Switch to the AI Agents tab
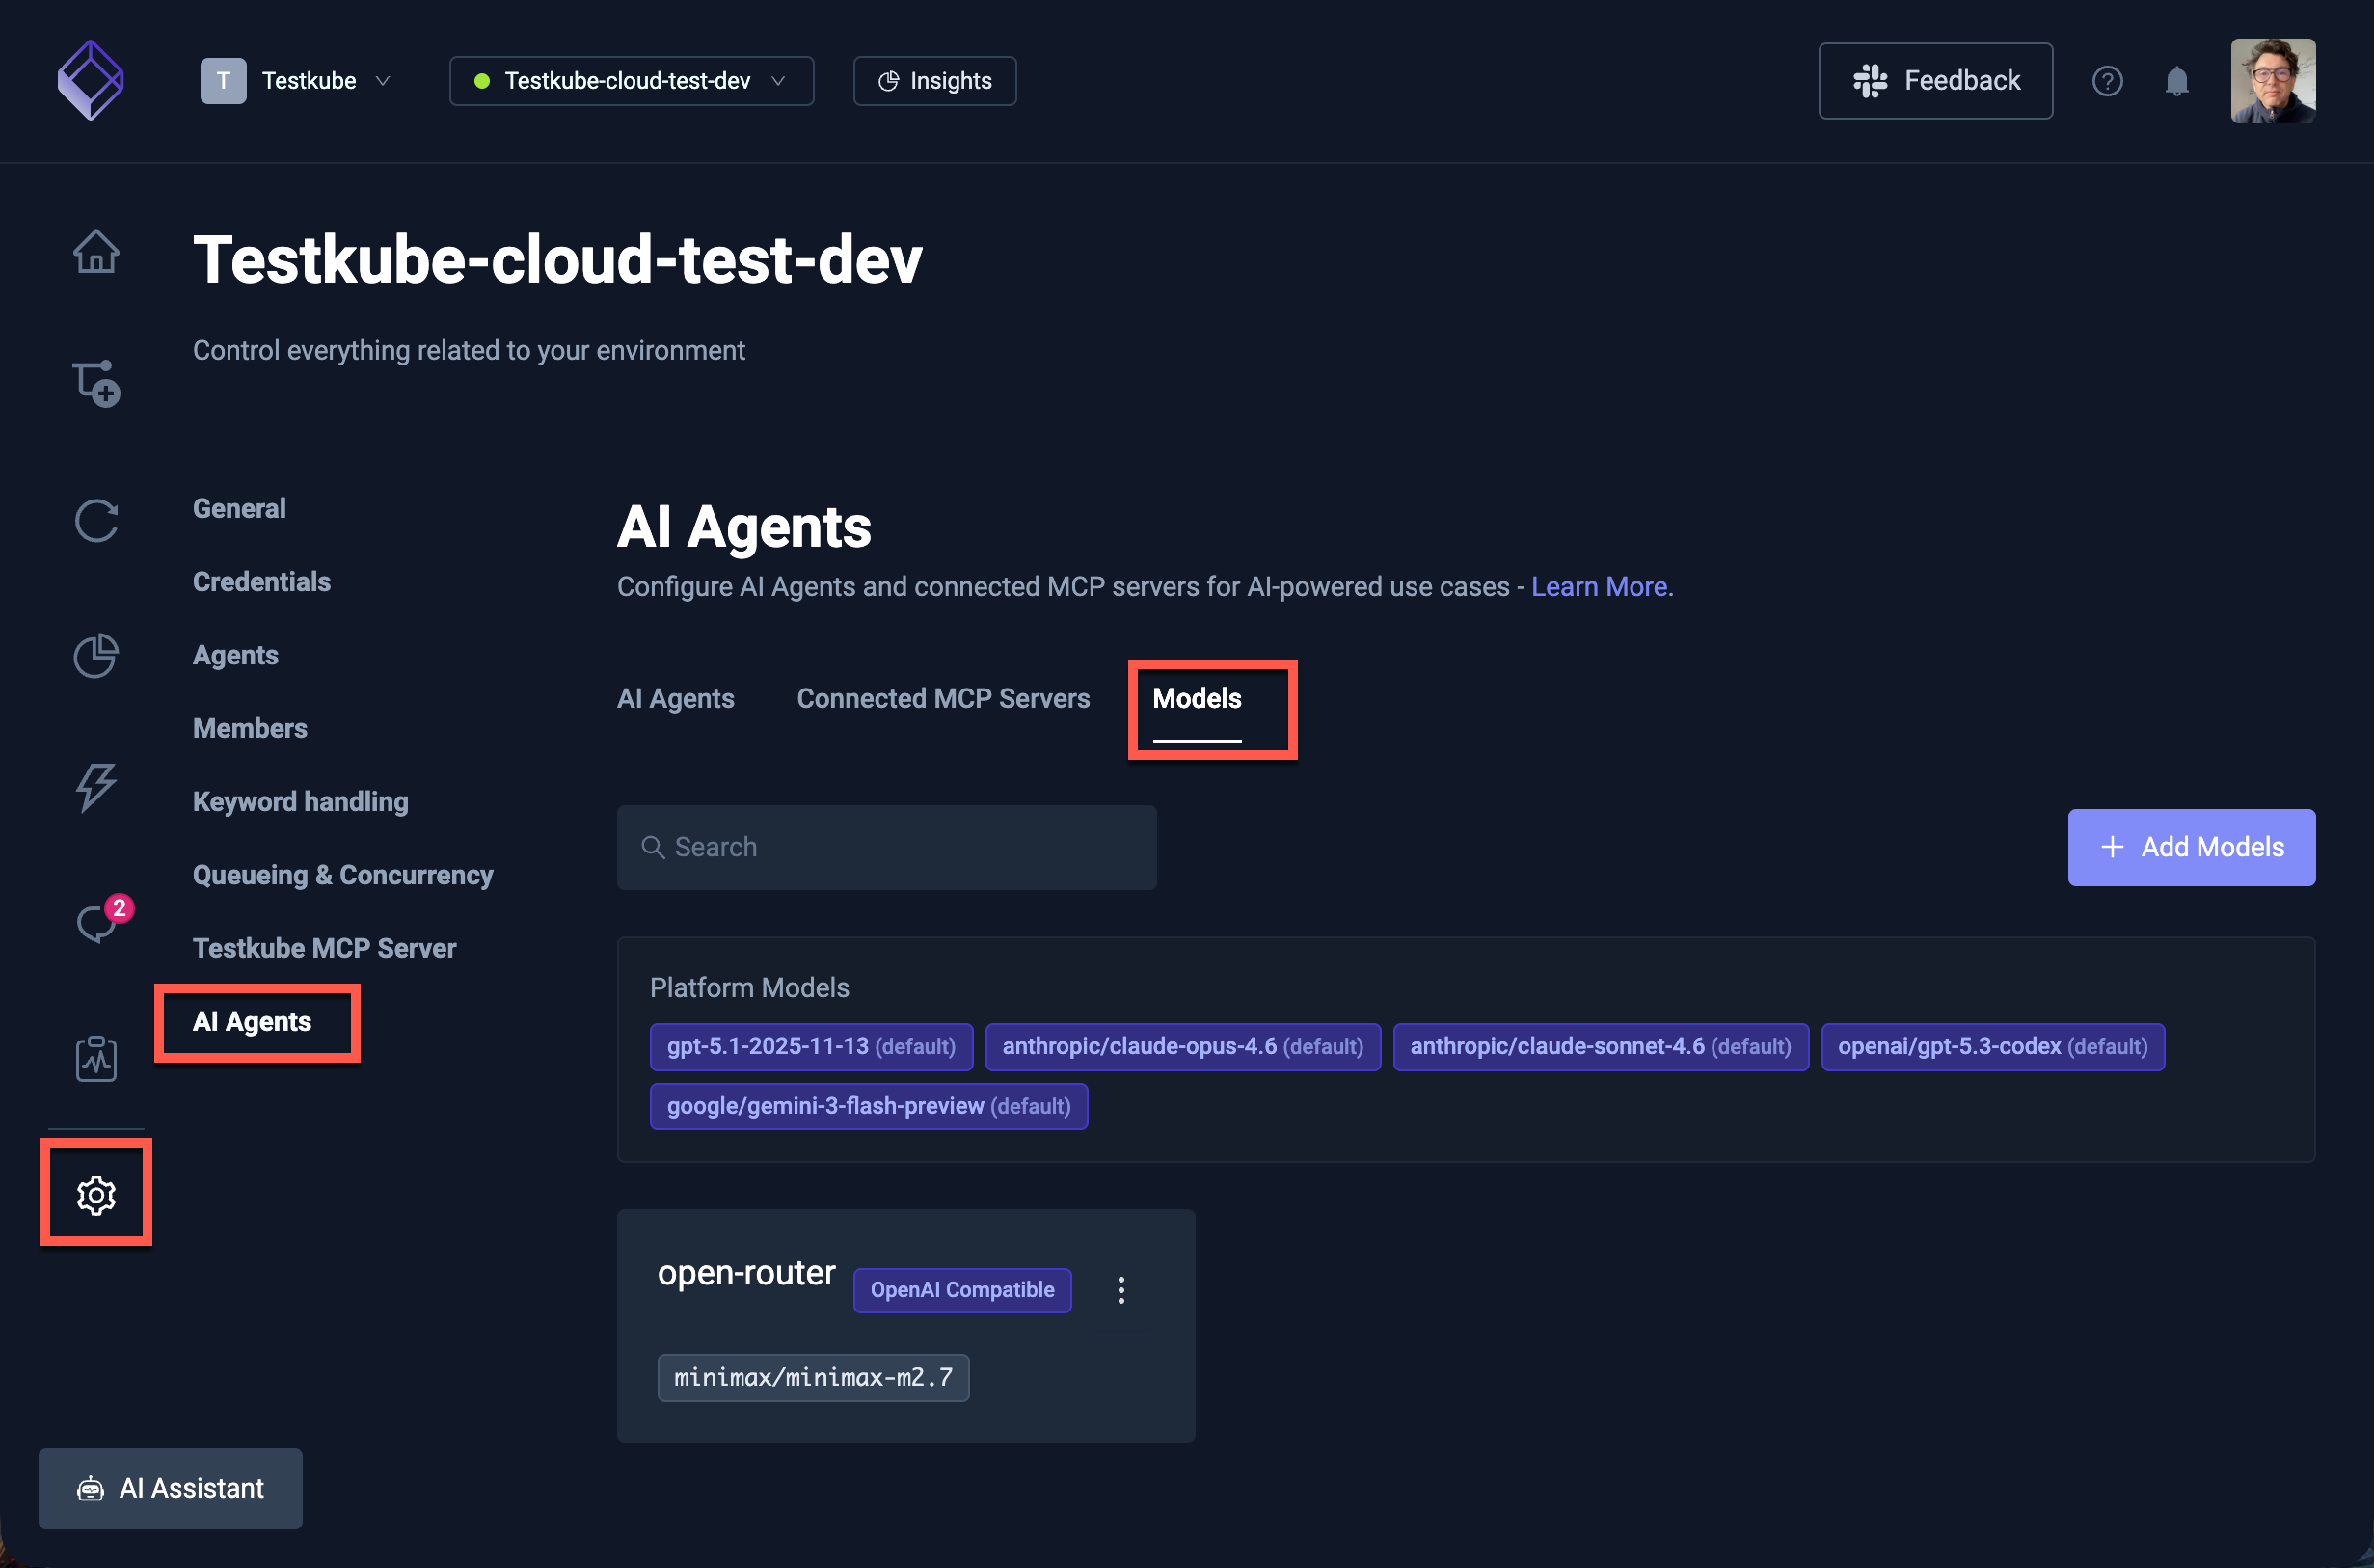 (x=675, y=698)
